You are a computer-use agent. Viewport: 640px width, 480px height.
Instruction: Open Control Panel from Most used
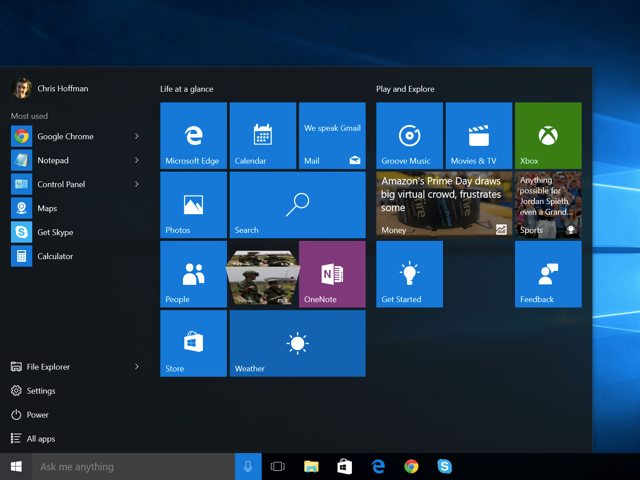point(77,184)
